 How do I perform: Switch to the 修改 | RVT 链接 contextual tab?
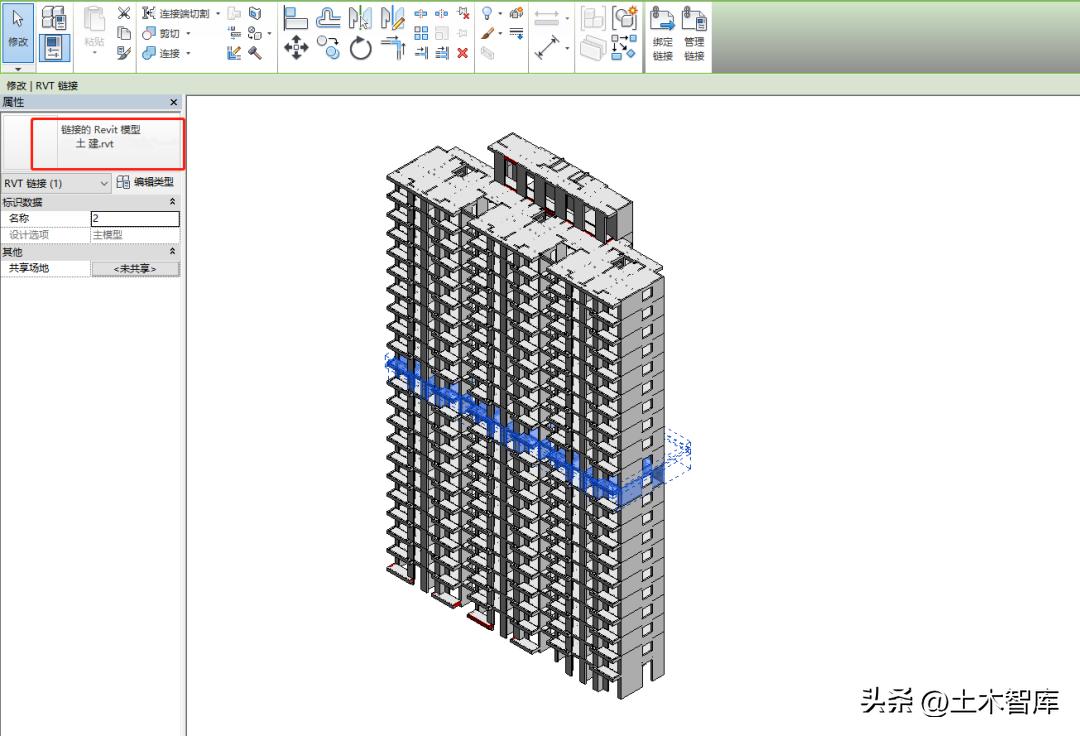pos(40,85)
